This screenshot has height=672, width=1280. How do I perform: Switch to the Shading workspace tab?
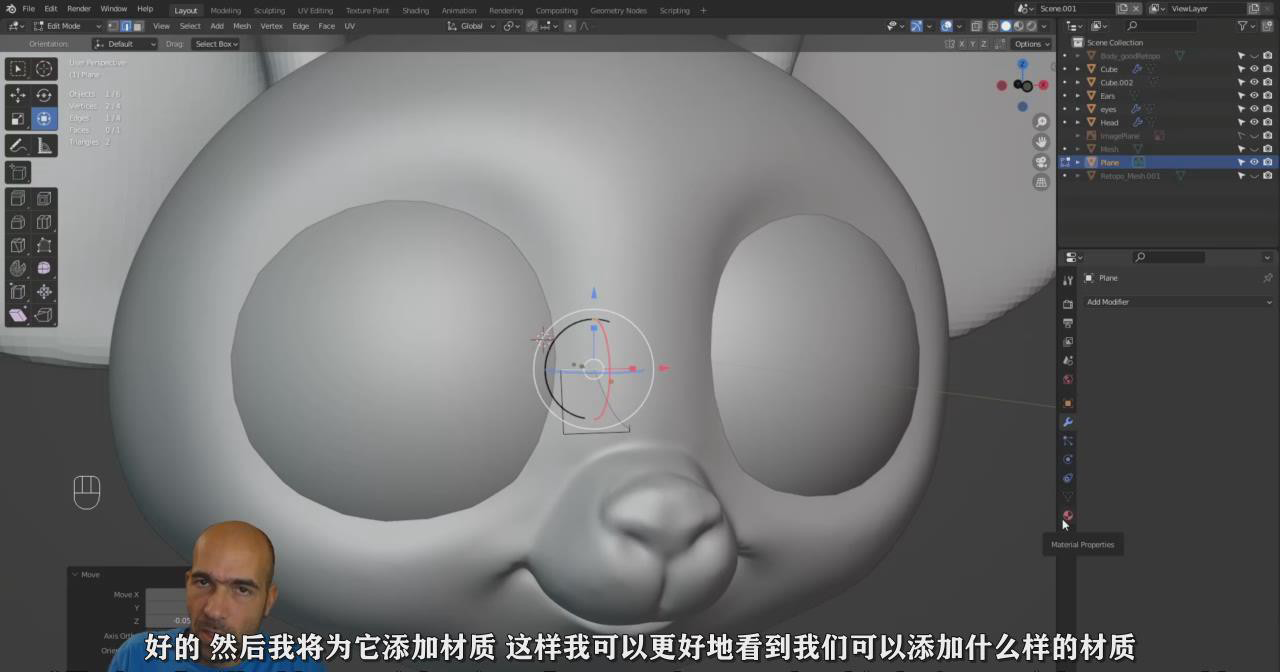coord(415,10)
